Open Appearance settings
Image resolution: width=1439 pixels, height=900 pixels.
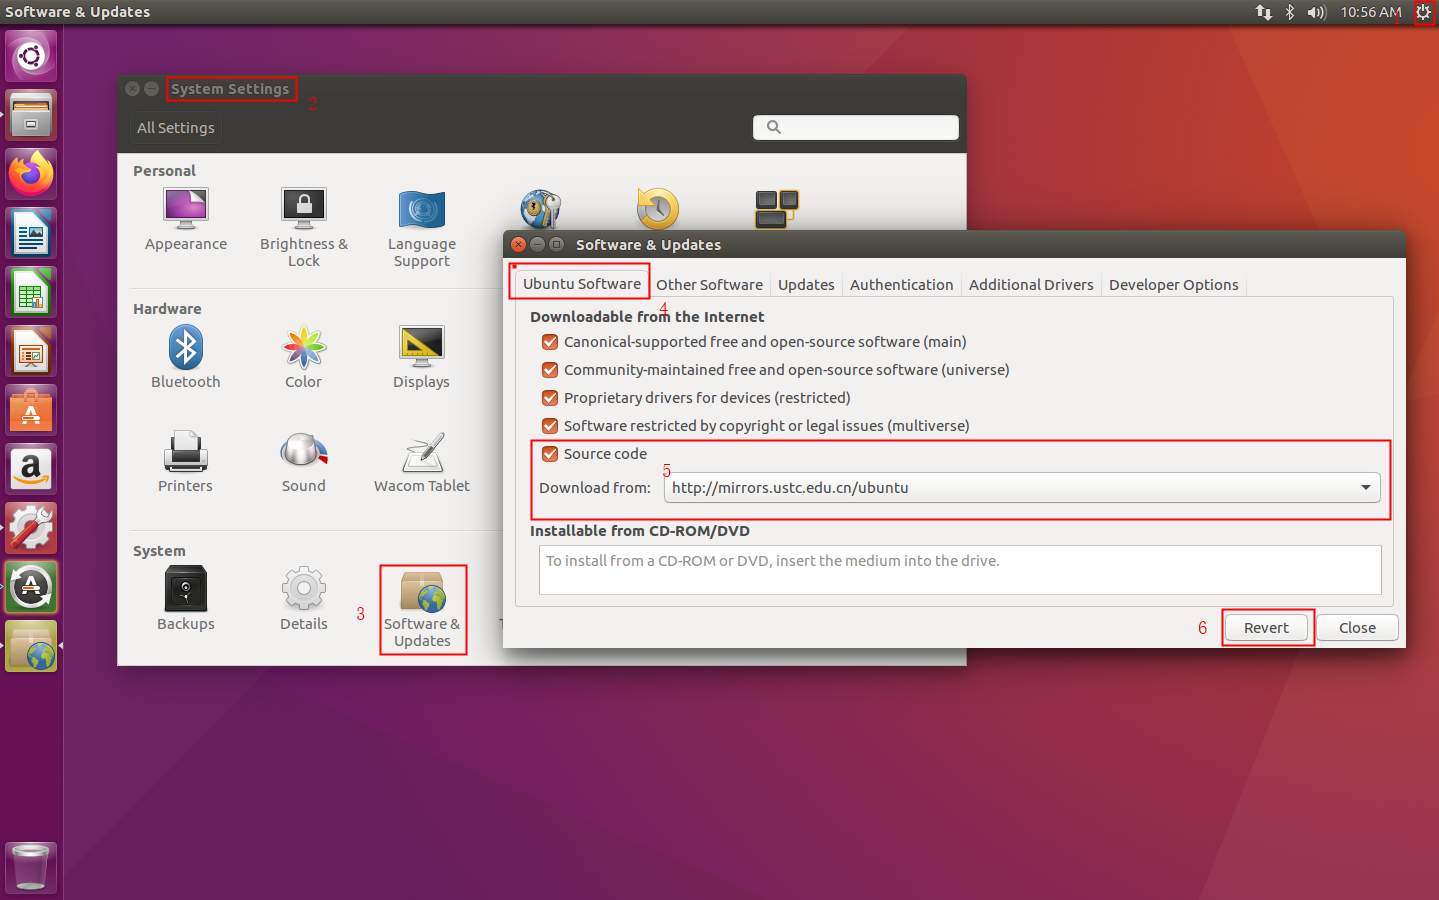[x=186, y=220]
